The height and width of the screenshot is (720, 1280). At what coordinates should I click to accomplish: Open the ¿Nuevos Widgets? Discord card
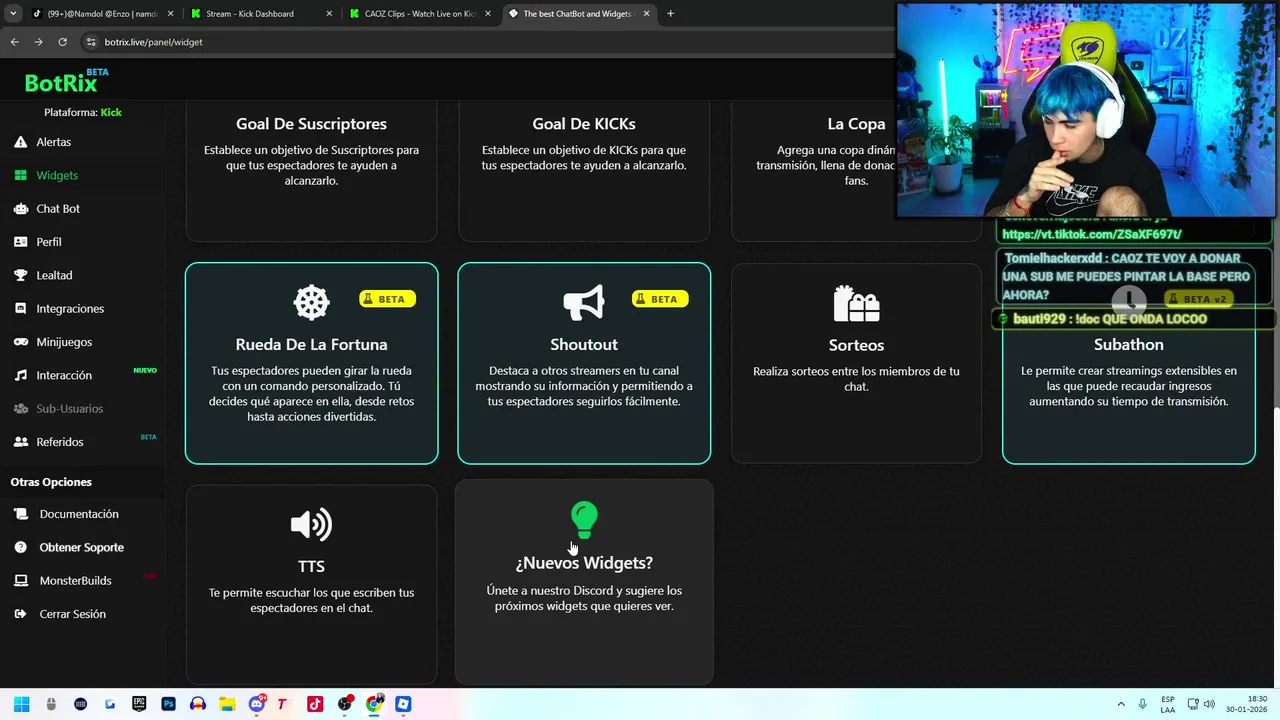click(584, 582)
